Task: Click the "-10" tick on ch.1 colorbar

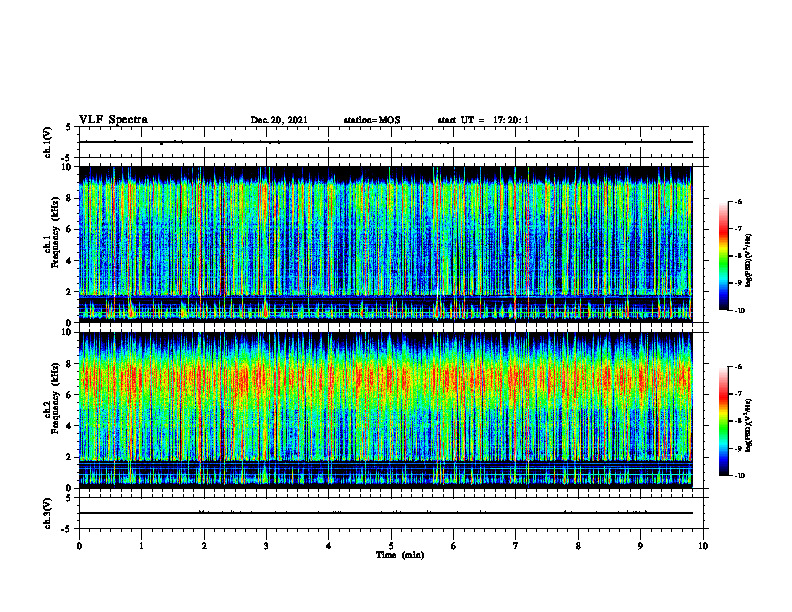Action: (739, 311)
